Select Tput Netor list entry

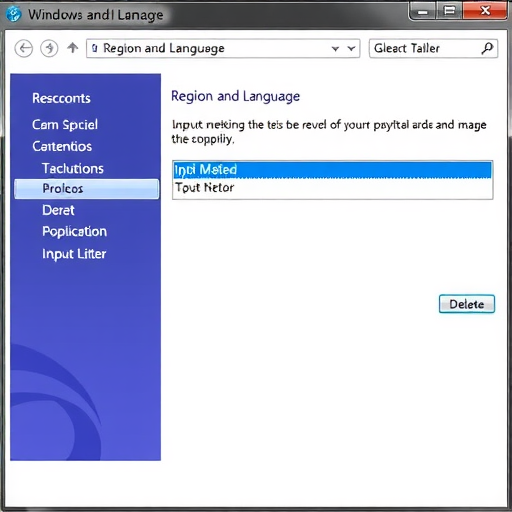point(332,188)
